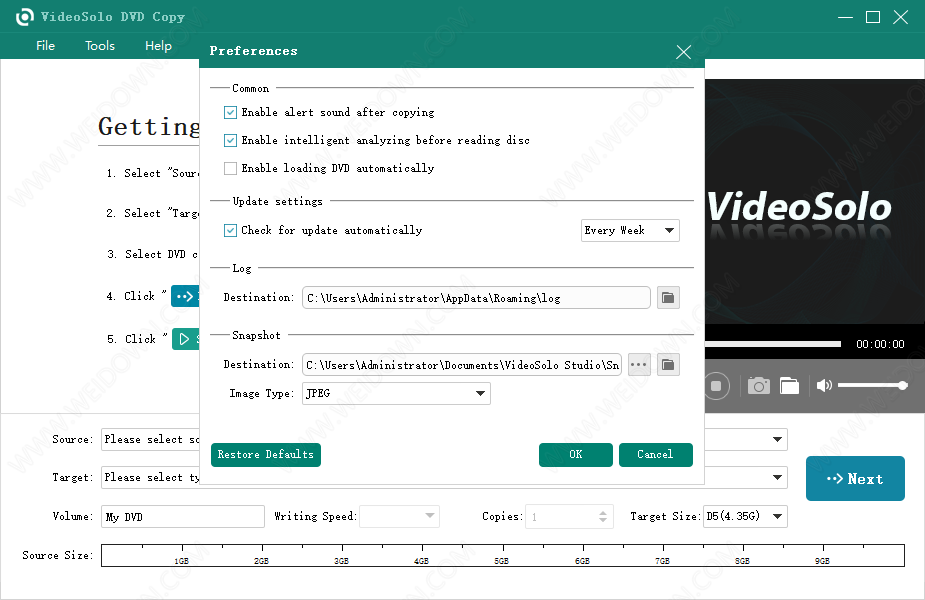Expand the Target dropdown arrow
The image size is (925, 600).
[778, 477]
